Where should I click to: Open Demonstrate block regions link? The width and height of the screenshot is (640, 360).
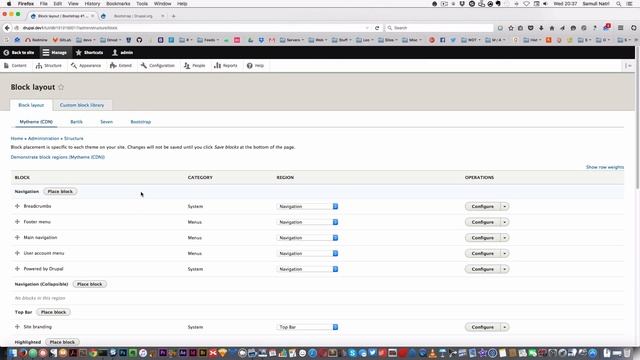pos(58,157)
